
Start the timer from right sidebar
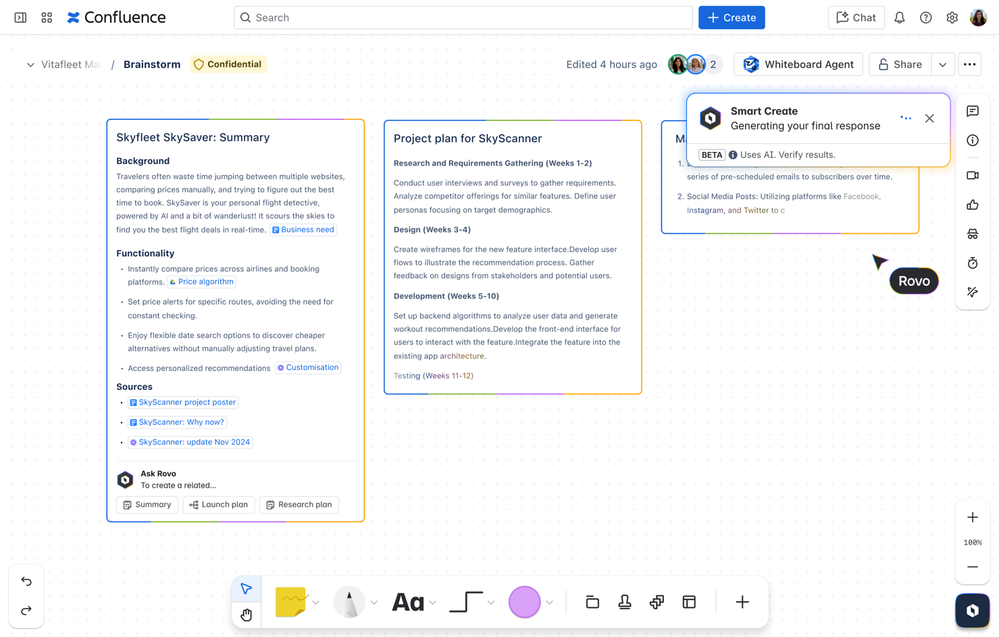point(972,263)
